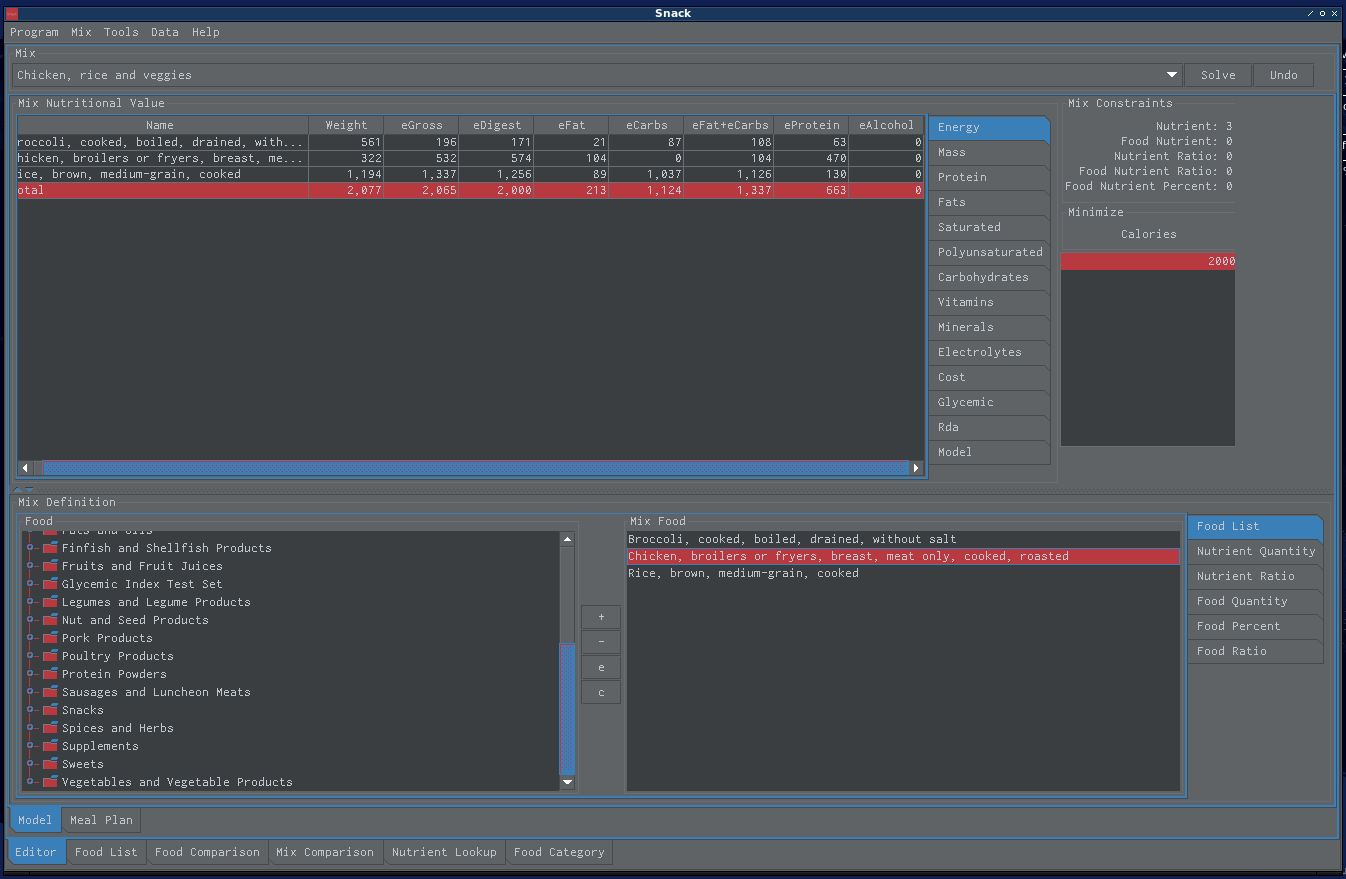The image size is (1346, 879).
Task: Expand Pork Products folder
Action: (31, 638)
